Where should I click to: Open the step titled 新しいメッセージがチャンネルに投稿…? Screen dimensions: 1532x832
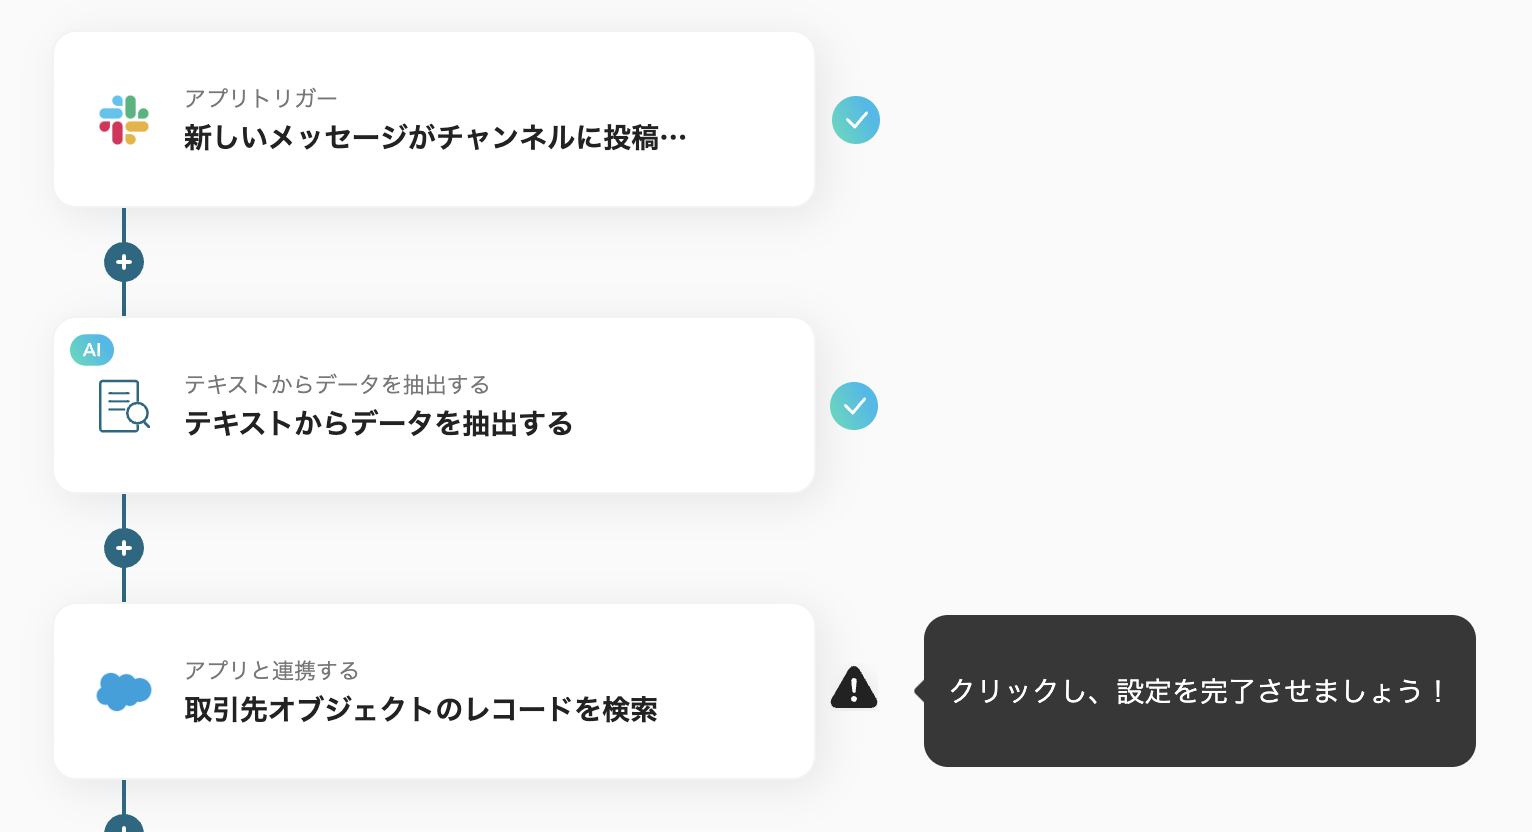click(x=435, y=138)
